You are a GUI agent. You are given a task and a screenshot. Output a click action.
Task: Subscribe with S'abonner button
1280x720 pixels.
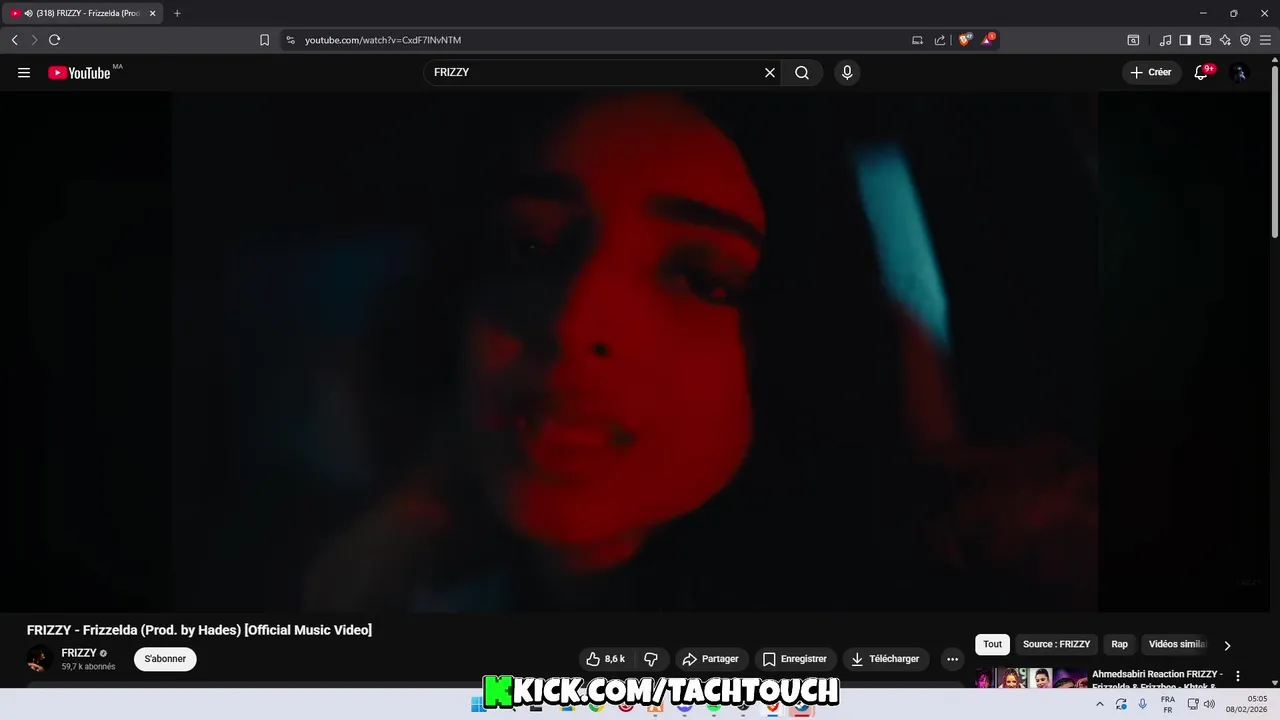tap(165, 659)
